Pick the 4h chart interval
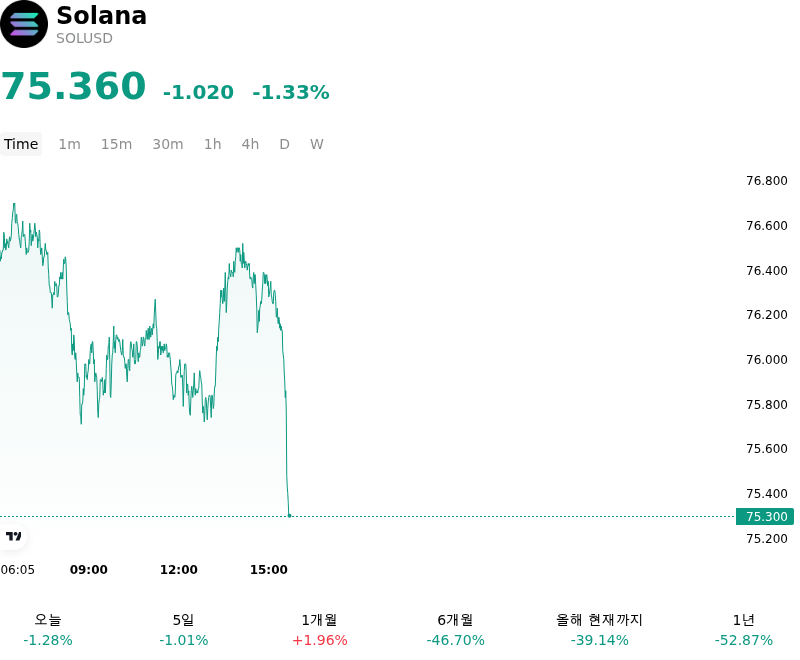The height and width of the screenshot is (660, 800). click(250, 144)
